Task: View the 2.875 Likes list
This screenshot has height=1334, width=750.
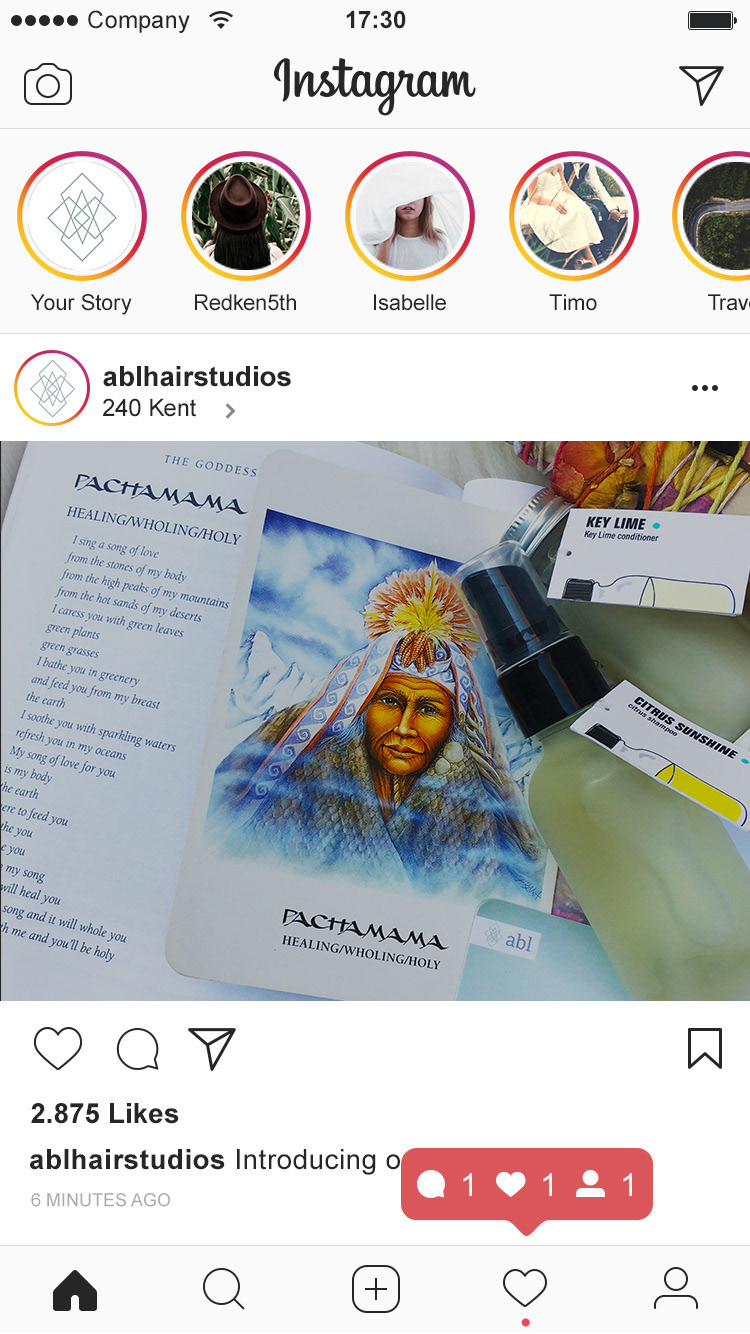Action: (x=104, y=1114)
